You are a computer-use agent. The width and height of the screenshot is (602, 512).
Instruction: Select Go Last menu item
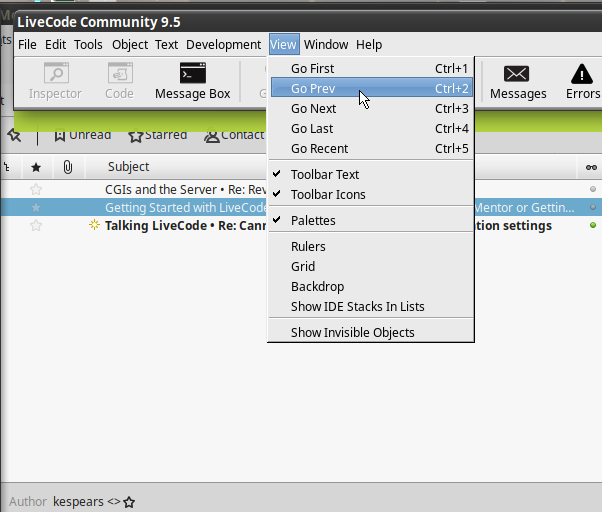tap(371, 129)
